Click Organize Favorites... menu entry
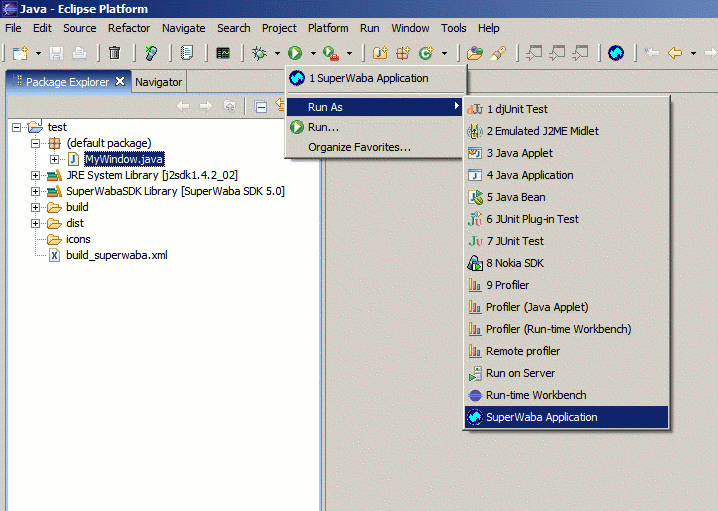Screen dimensions: 718x511 click(x=359, y=147)
